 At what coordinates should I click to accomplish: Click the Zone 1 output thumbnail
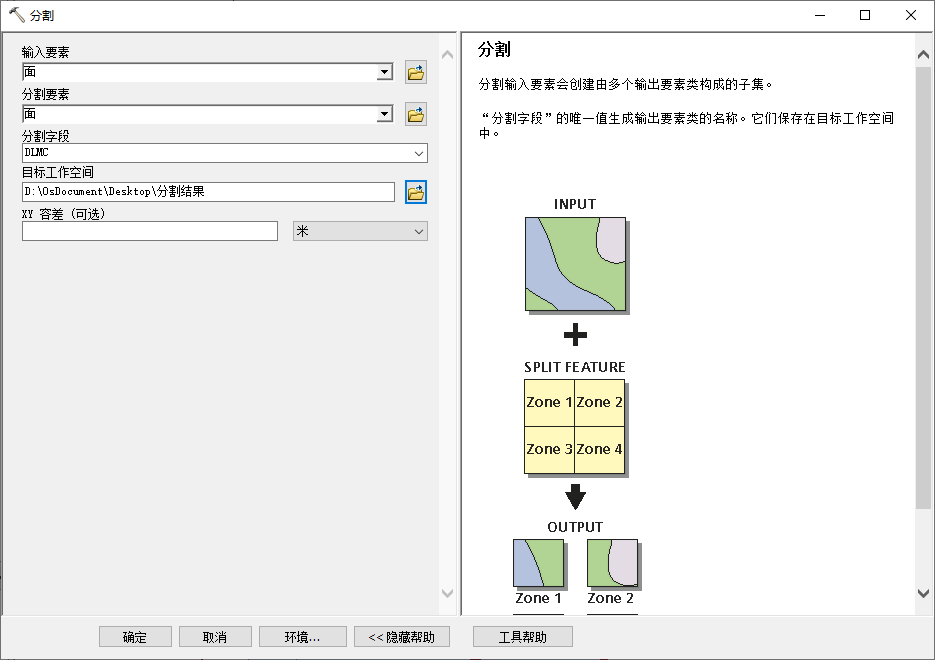538,563
